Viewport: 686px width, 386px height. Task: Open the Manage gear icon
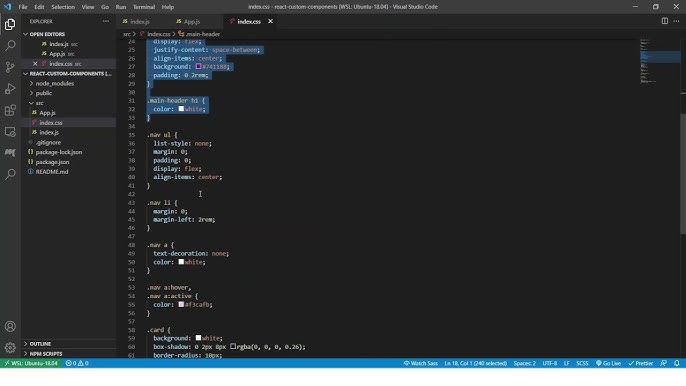click(x=10, y=347)
